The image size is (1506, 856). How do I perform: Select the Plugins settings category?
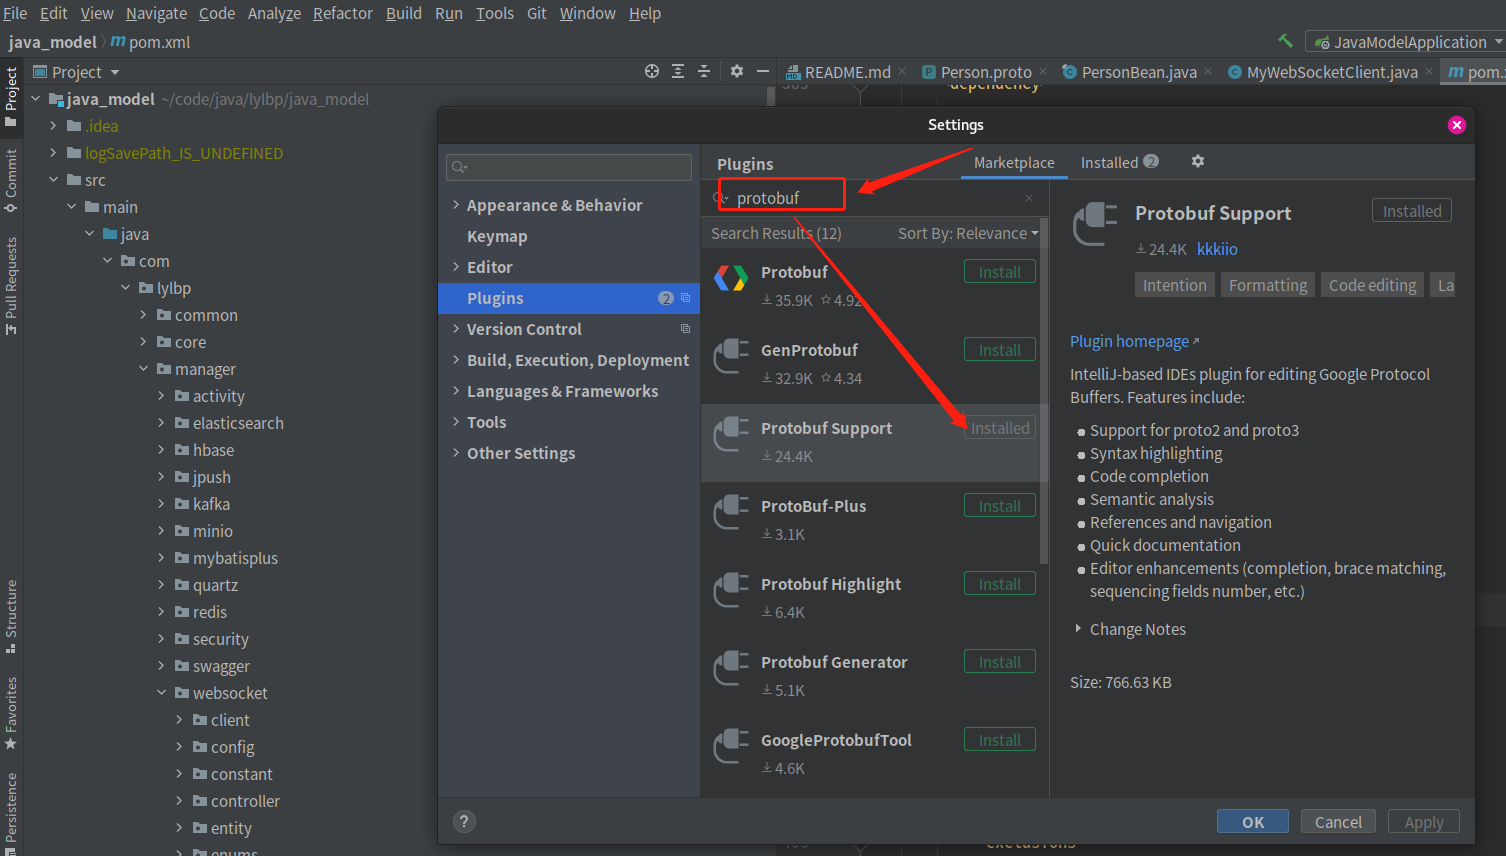point(569,298)
